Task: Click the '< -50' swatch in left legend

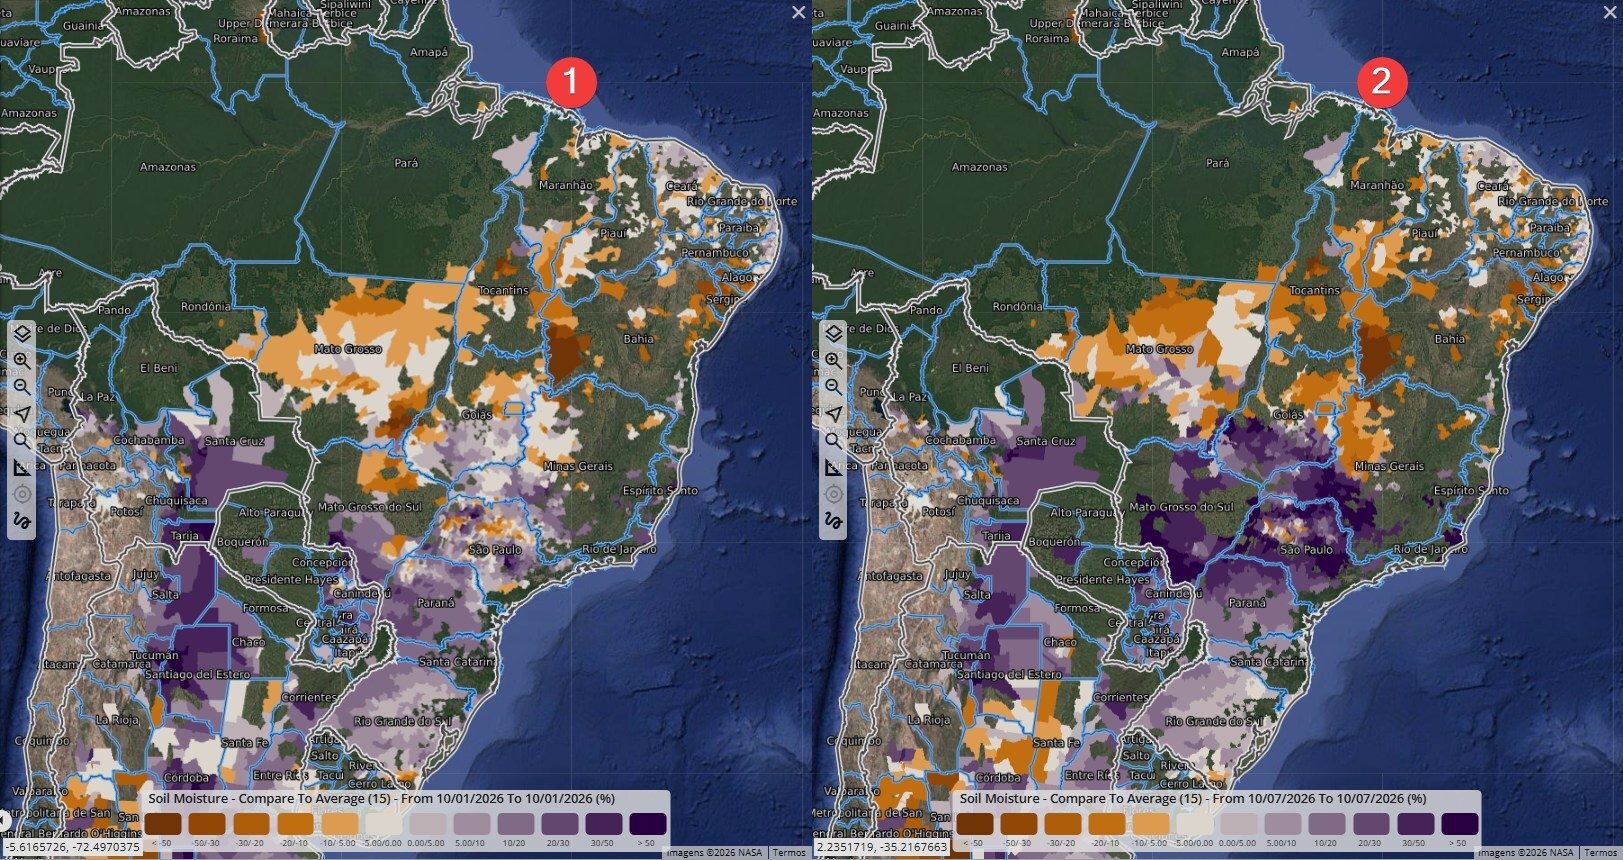Action: (x=163, y=824)
